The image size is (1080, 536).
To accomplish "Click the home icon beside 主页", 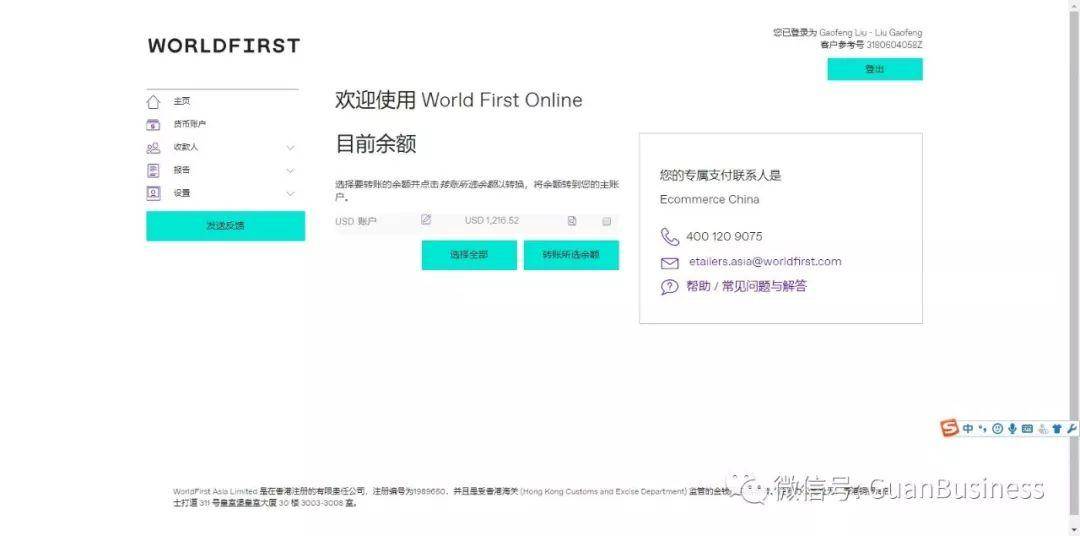I will [153, 102].
